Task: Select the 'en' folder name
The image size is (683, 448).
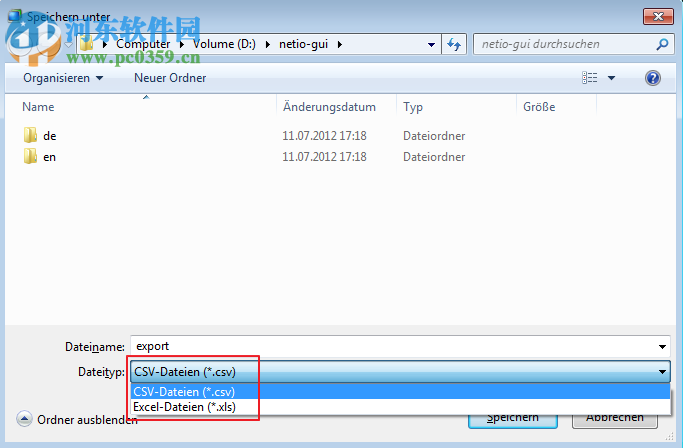Action: pos(49,157)
